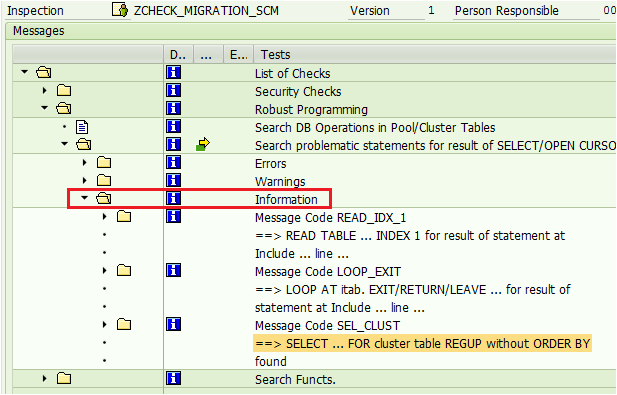Select the 'Information' row text
The height and width of the screenshot is (395, 617).
286,200
